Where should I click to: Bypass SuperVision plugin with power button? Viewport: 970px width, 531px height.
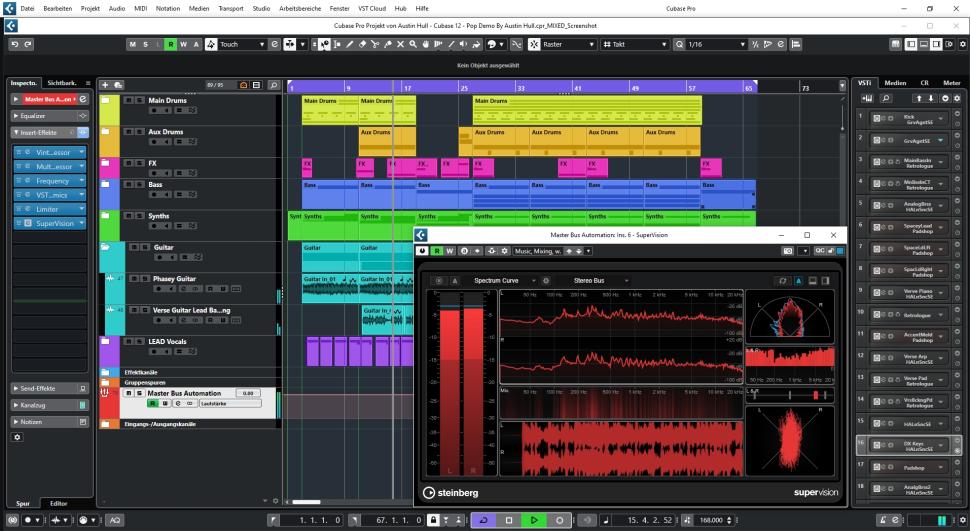(x=423, y=250)
